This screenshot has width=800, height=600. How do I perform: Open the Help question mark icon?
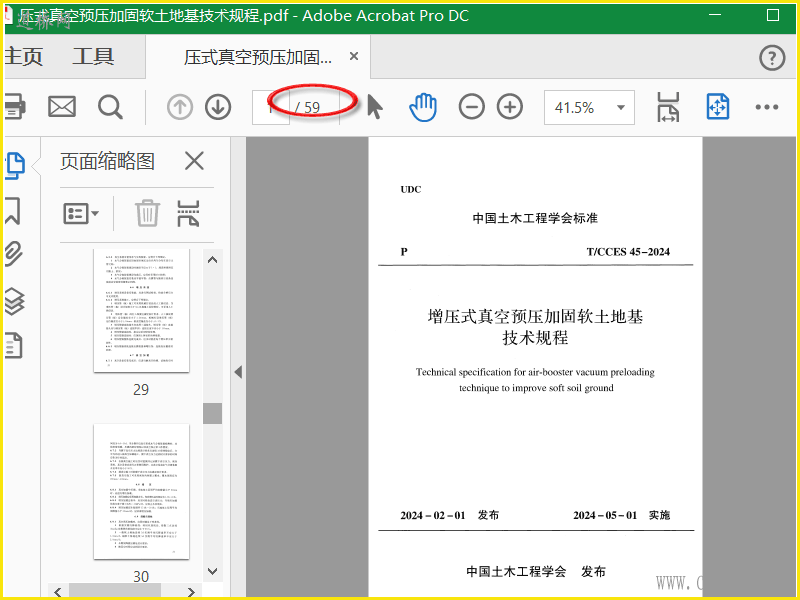[x=772, y=58]
